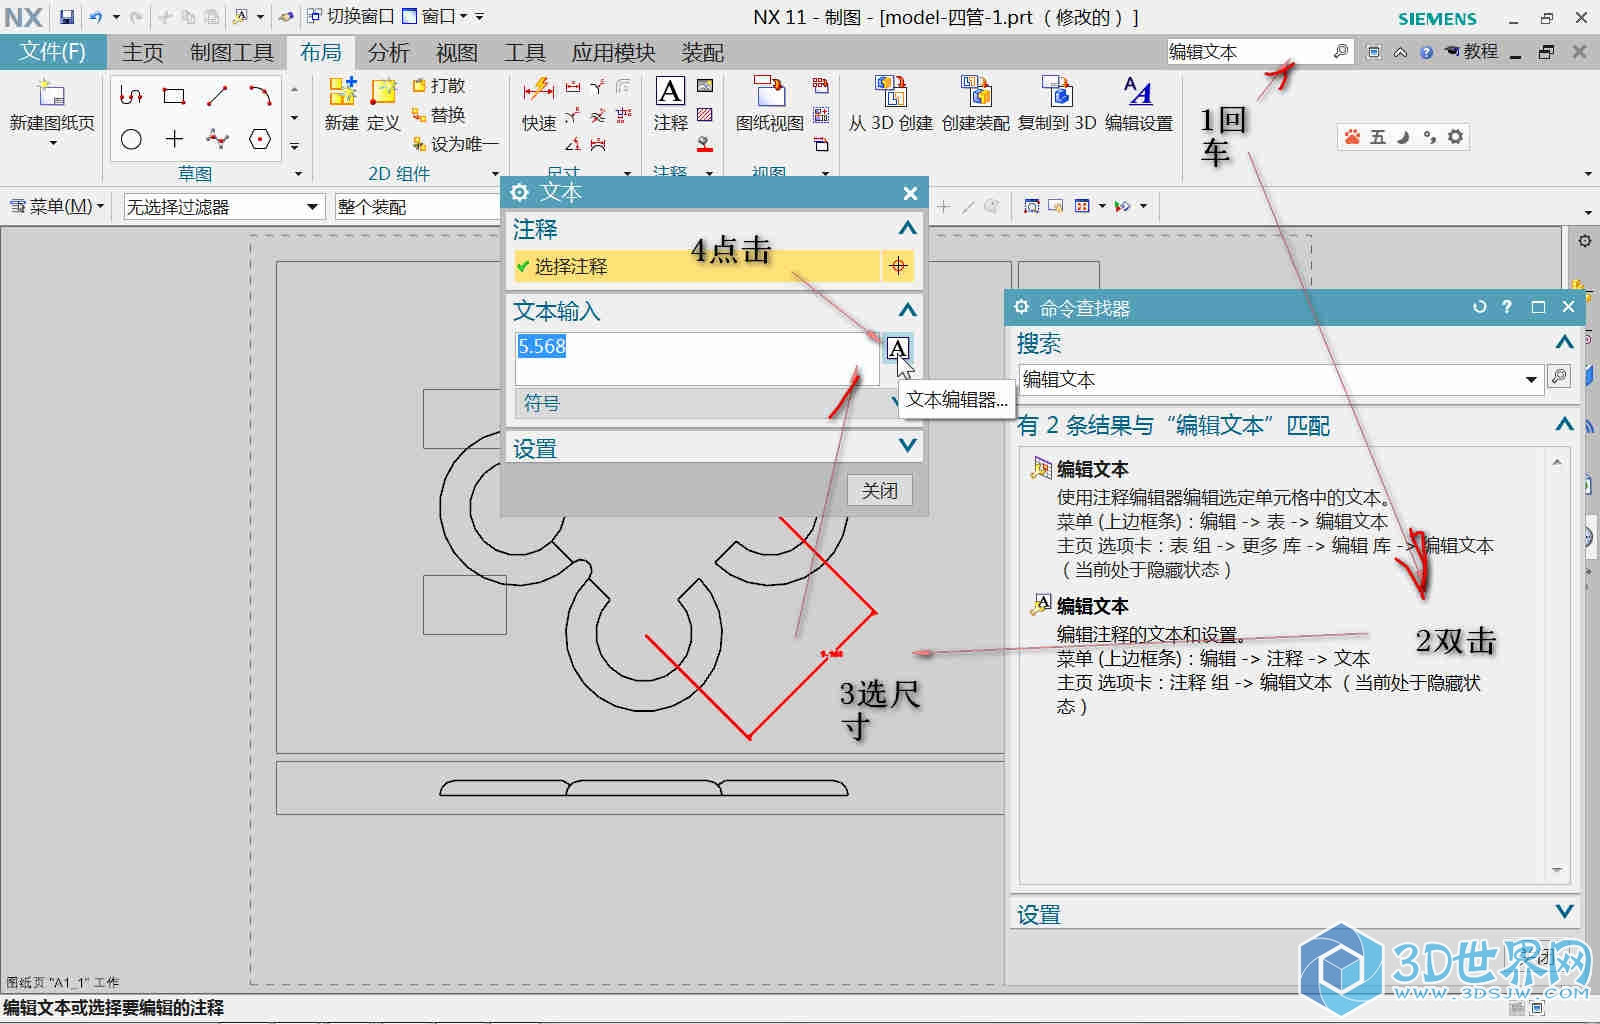Click the gear icon on the IME toolbar
This screenshot has width=1600, height=1024.
click(1455, 137)
